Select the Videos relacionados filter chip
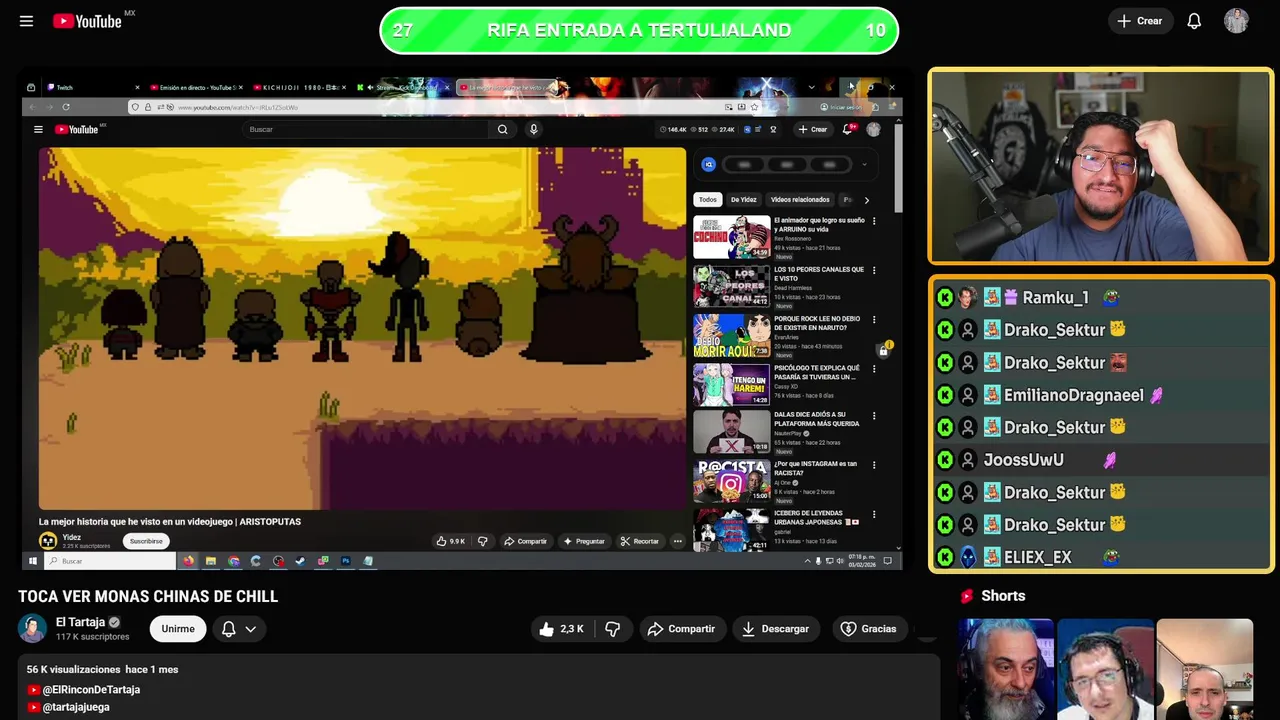The height and width of the screenshot is (720, 1280). click(800, 200)
